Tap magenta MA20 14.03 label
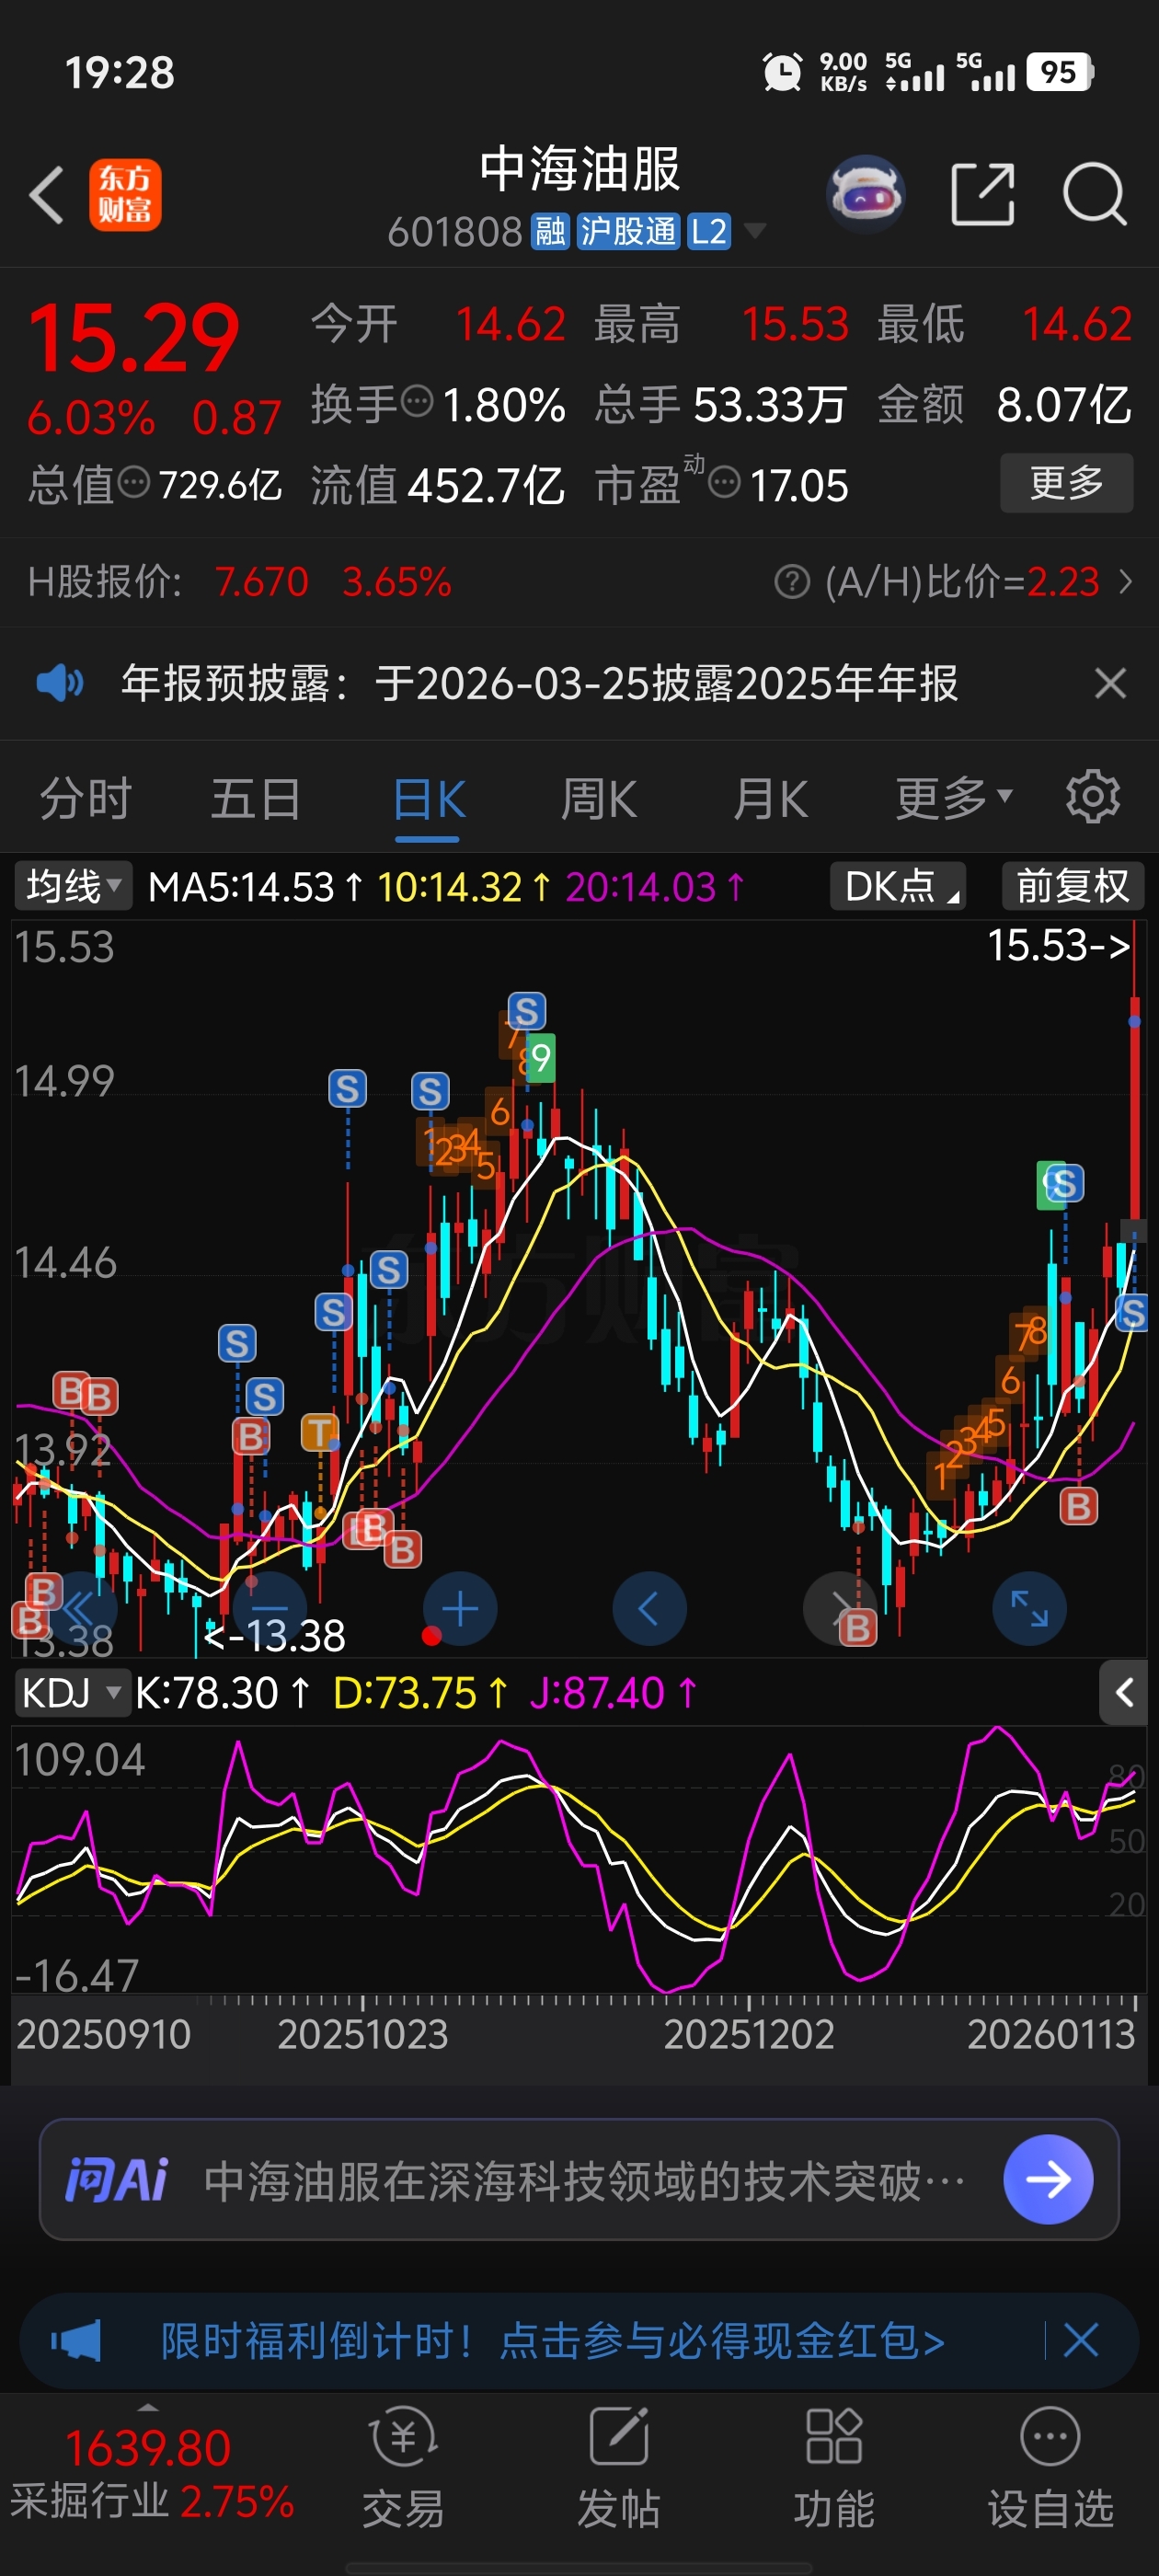 (x=655, y=887)
